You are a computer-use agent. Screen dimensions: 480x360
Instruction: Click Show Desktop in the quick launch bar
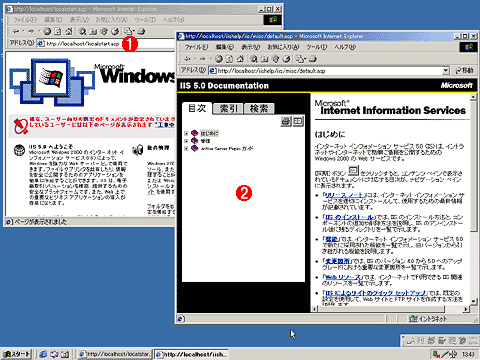click(x=65, y=354)
